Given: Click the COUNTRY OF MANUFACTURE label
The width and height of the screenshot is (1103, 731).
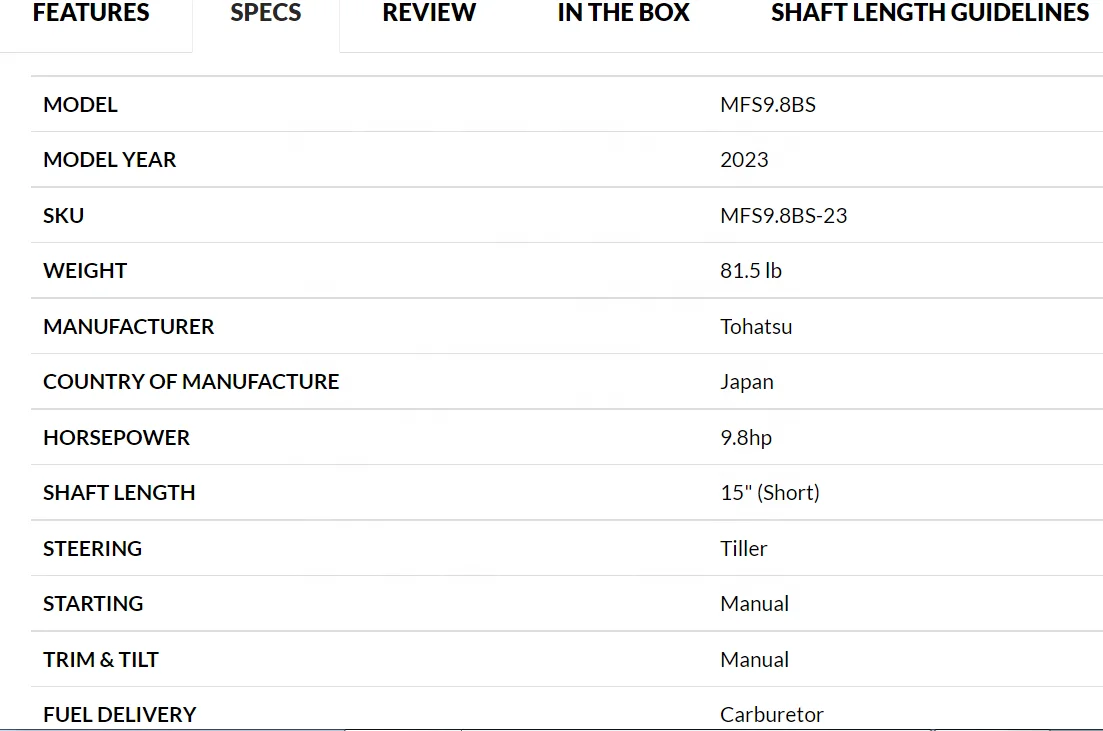Looking at the screenshot, I should point(191,382).
